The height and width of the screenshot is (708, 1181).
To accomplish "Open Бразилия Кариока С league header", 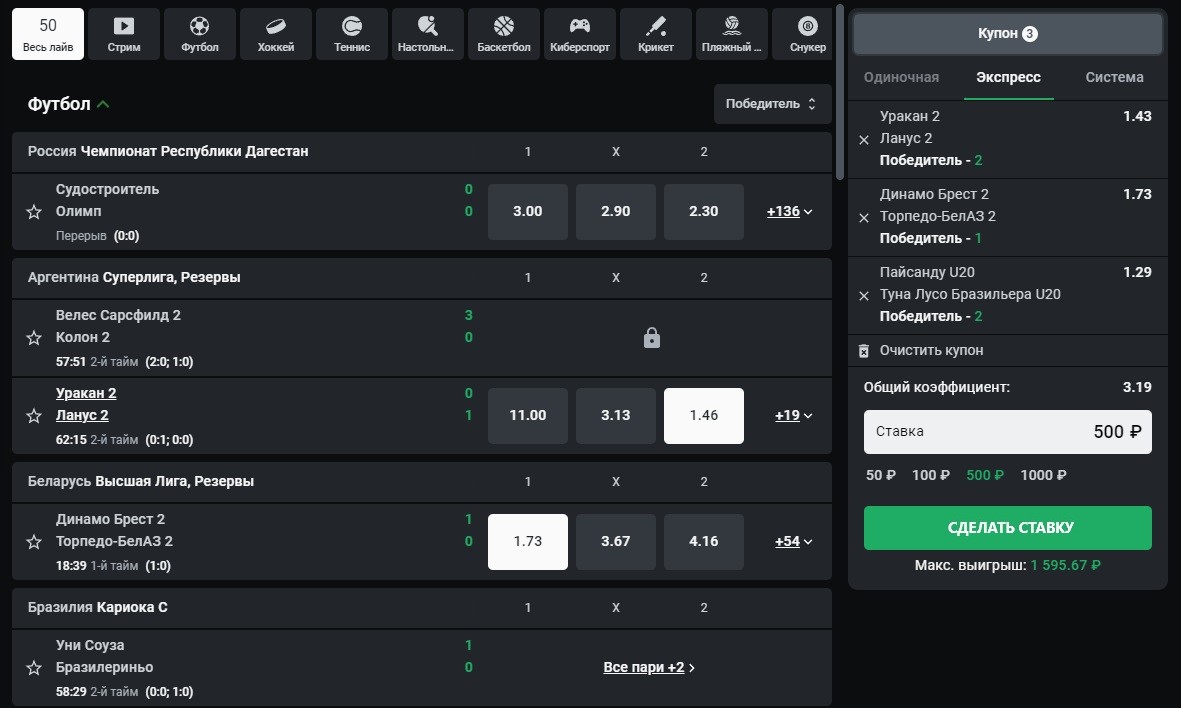I will tap(422, 607).
